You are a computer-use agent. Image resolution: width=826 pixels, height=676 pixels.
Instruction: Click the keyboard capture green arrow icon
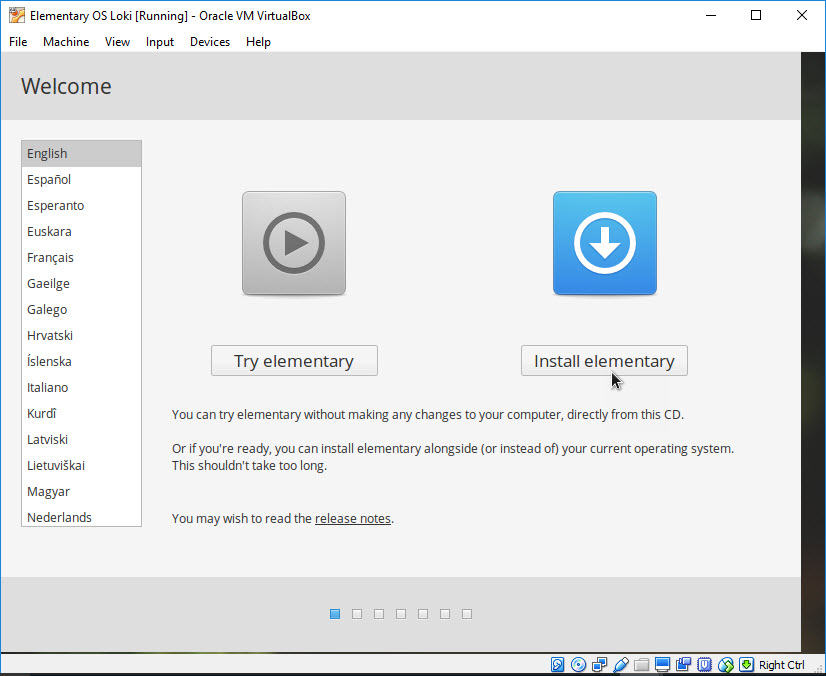coord(746,664)
